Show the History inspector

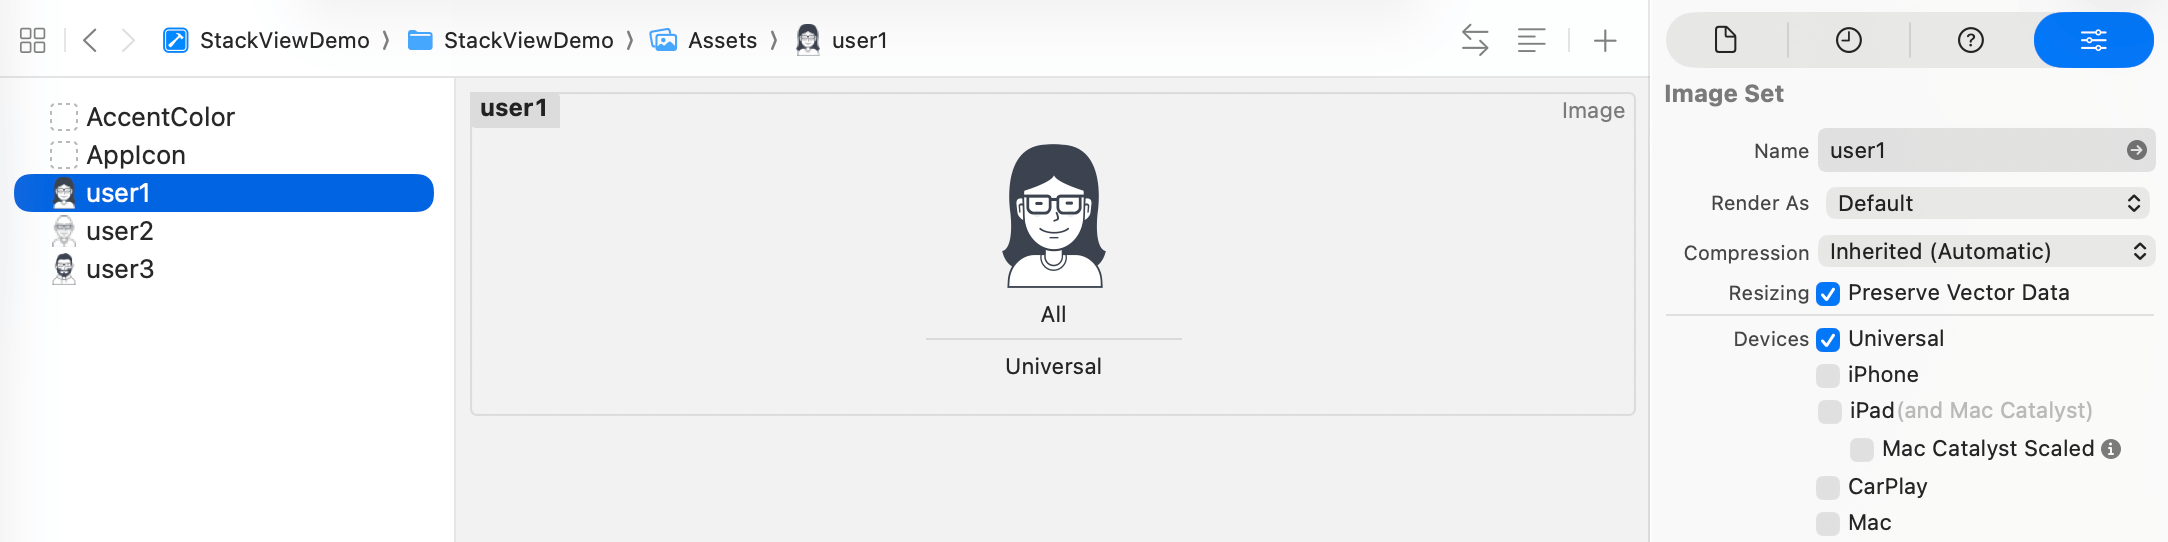coord(1848,40)
